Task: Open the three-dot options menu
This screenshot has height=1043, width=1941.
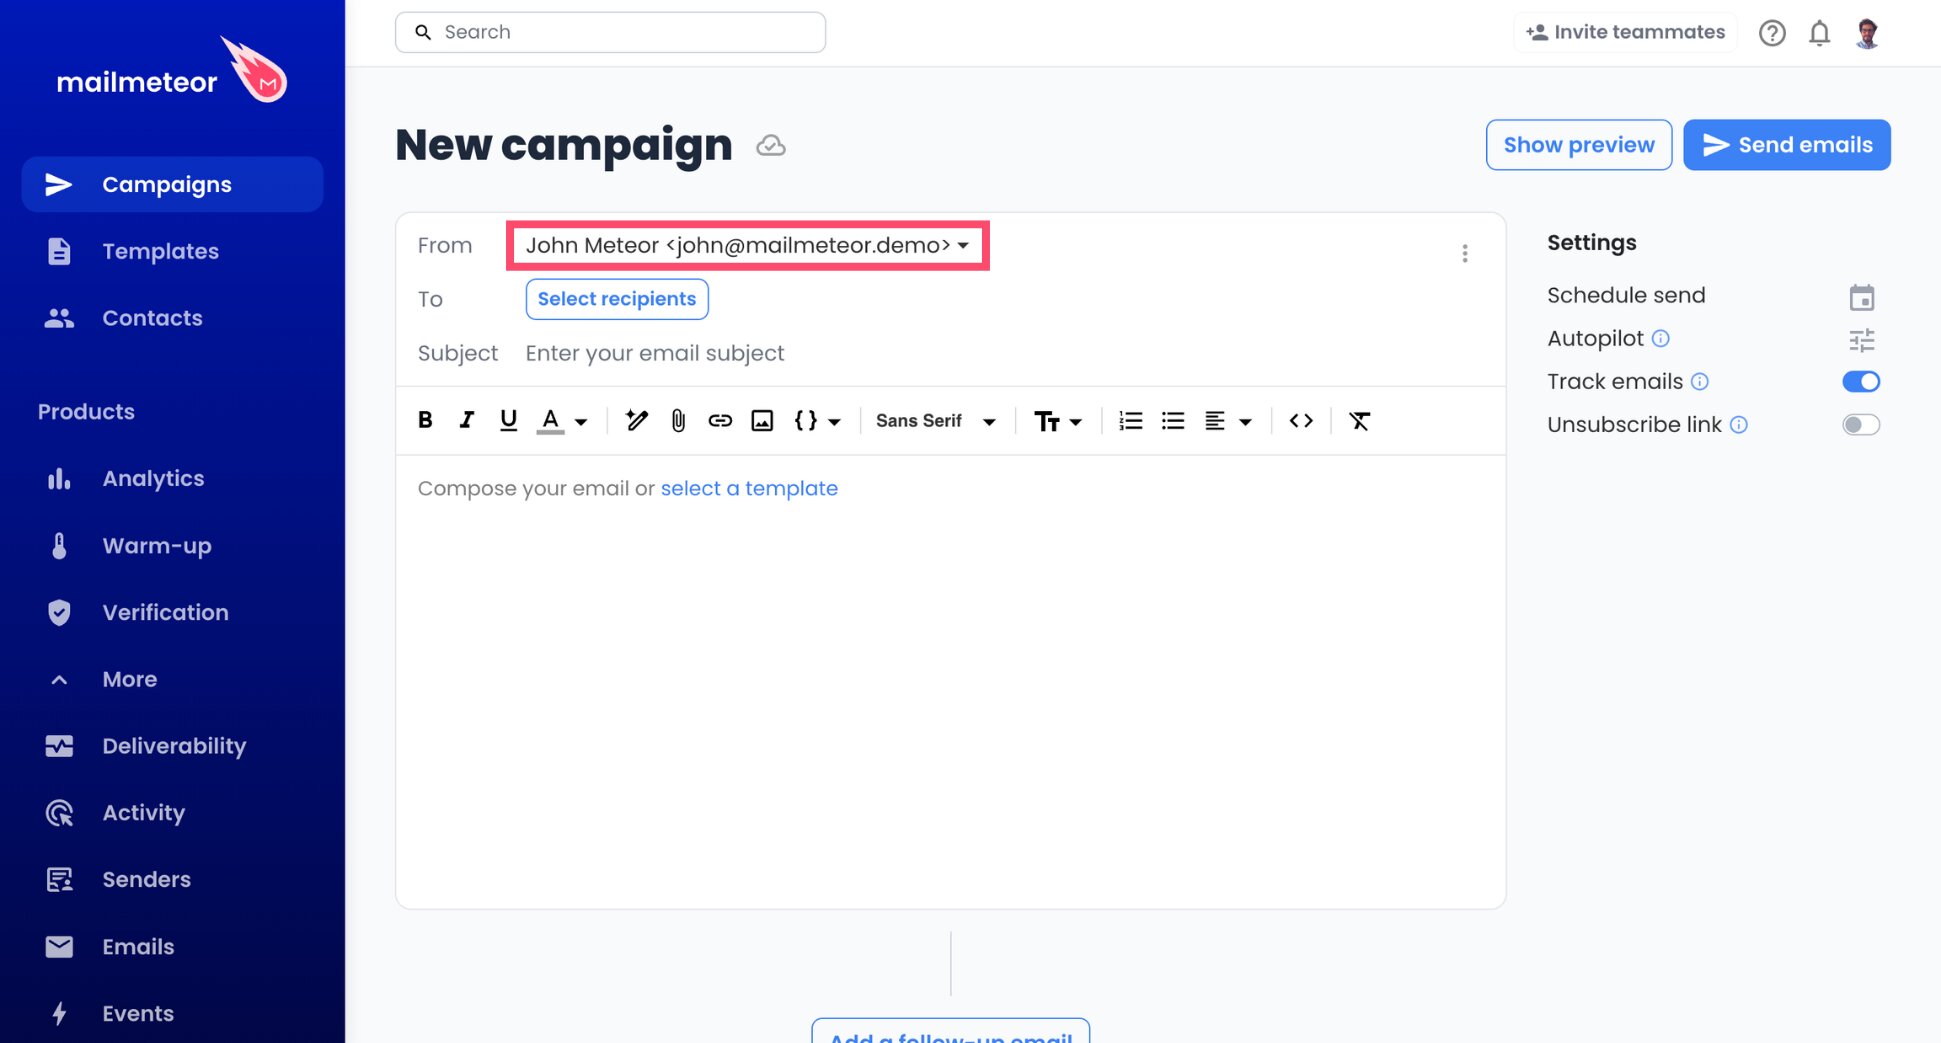Action: [x=1465, y=253]
